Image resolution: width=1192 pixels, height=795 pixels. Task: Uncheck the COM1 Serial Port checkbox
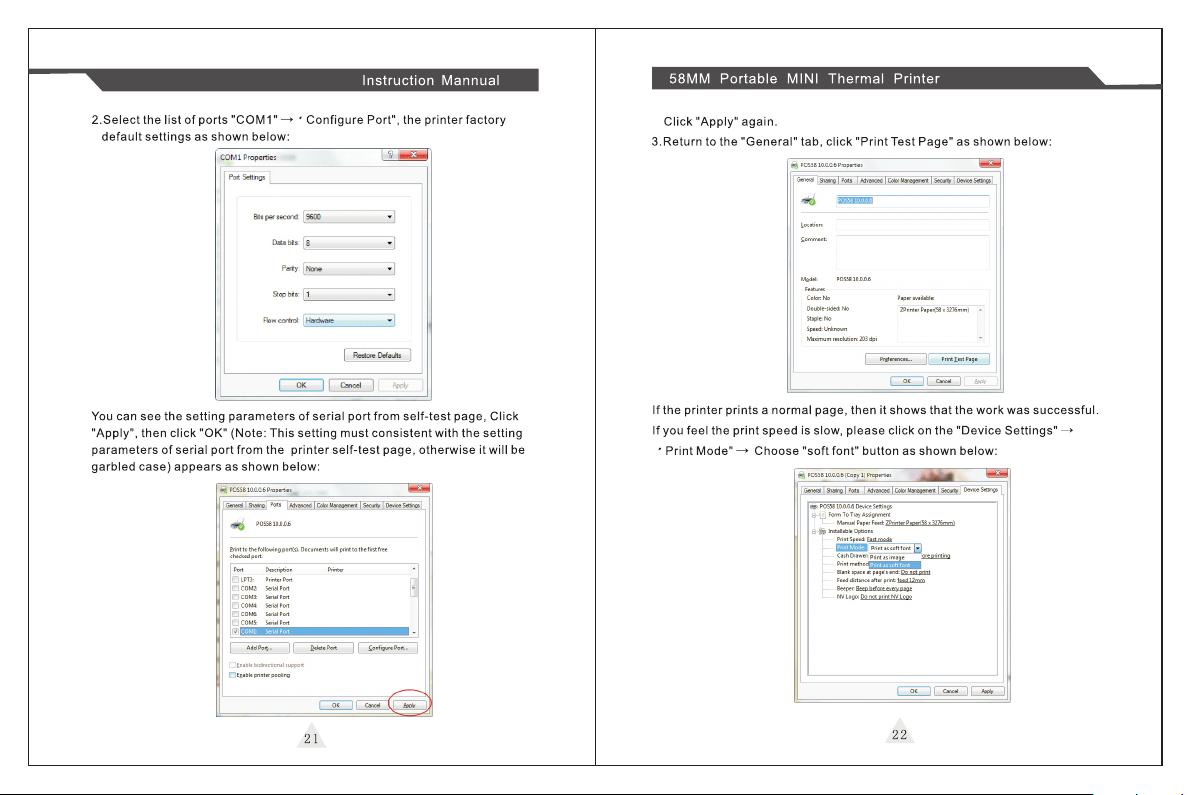(x=236, y=632)
